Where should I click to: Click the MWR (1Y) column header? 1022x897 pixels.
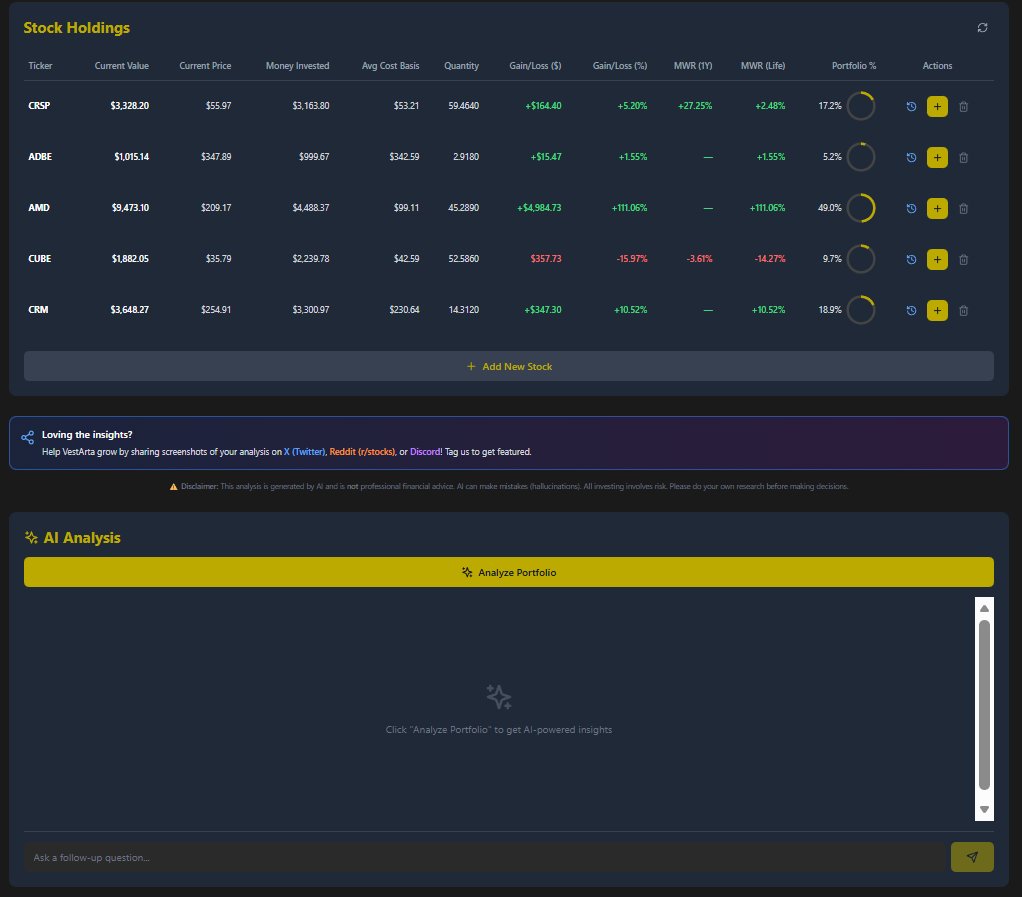693,66
